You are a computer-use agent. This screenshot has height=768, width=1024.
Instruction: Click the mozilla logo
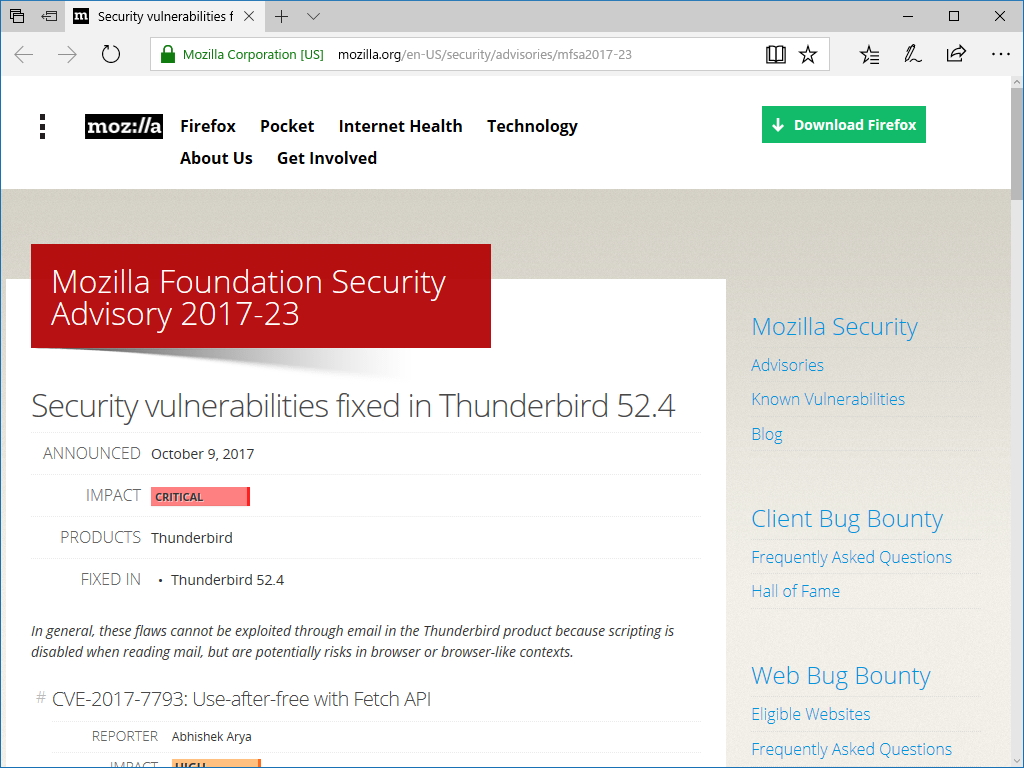123,127
